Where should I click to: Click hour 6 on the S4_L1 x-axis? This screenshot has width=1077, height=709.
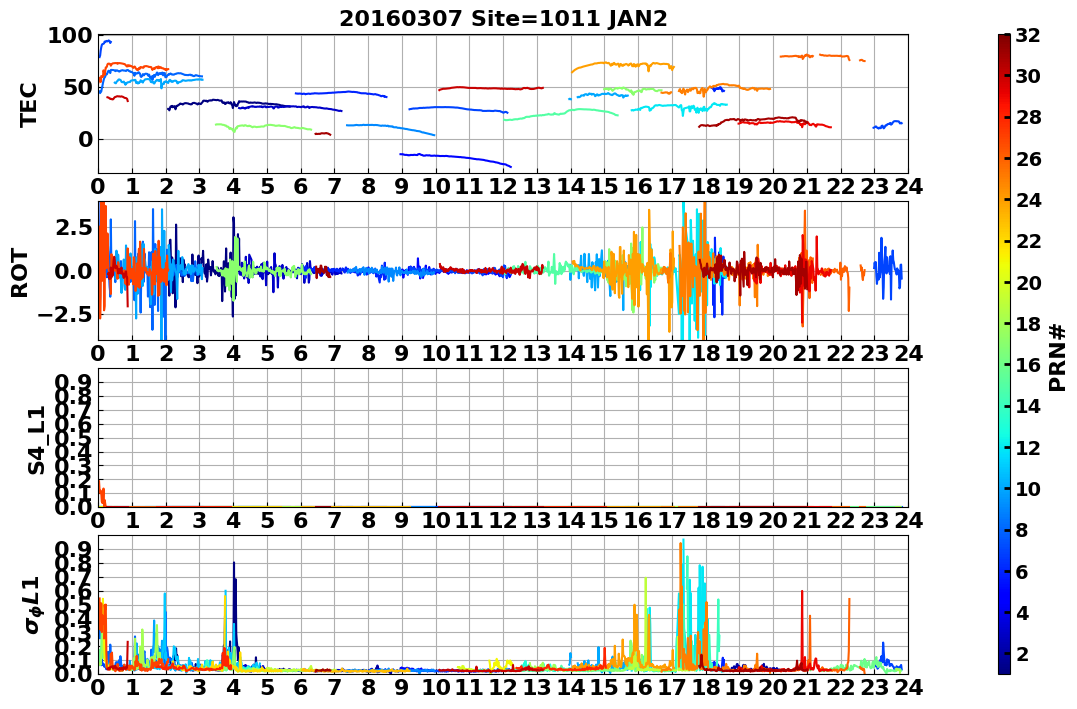pyautogui.click(x=301, y=520)
